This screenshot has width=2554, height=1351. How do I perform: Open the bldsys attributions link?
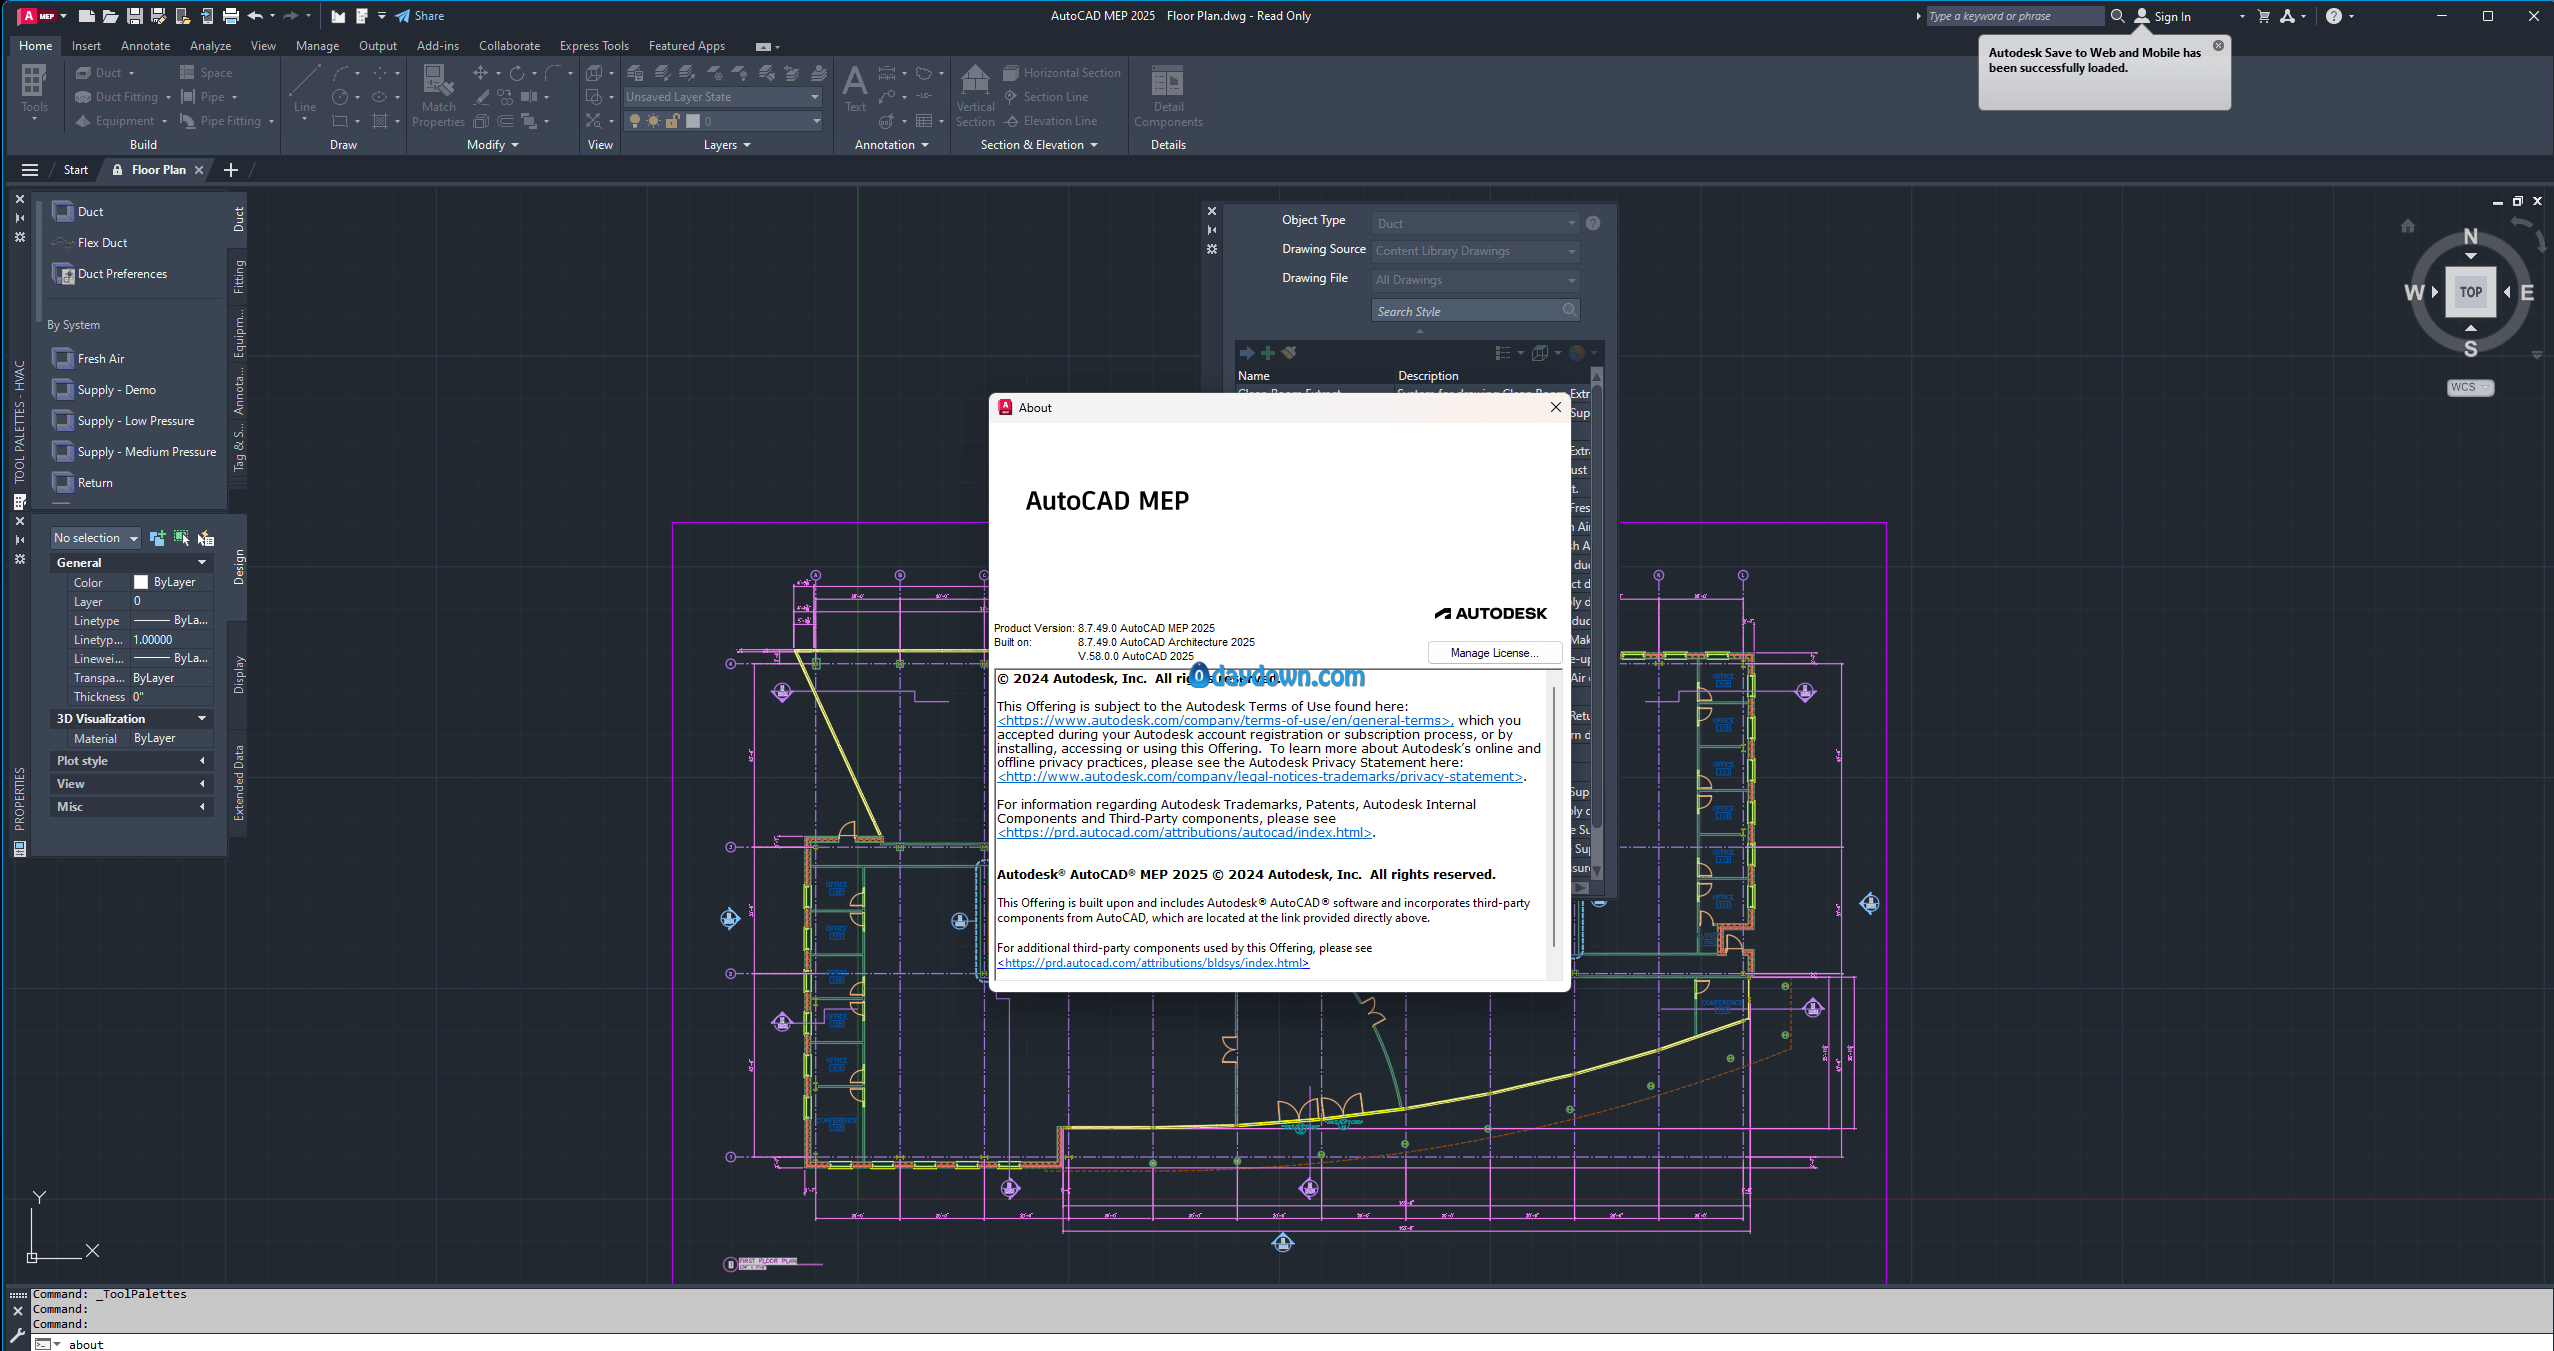[1153, 963]
